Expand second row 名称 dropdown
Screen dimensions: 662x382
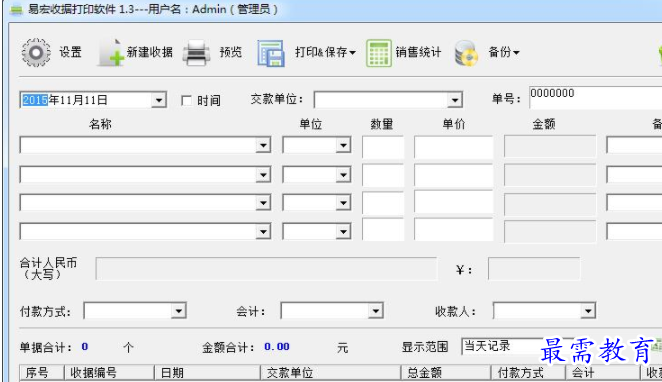263,175
